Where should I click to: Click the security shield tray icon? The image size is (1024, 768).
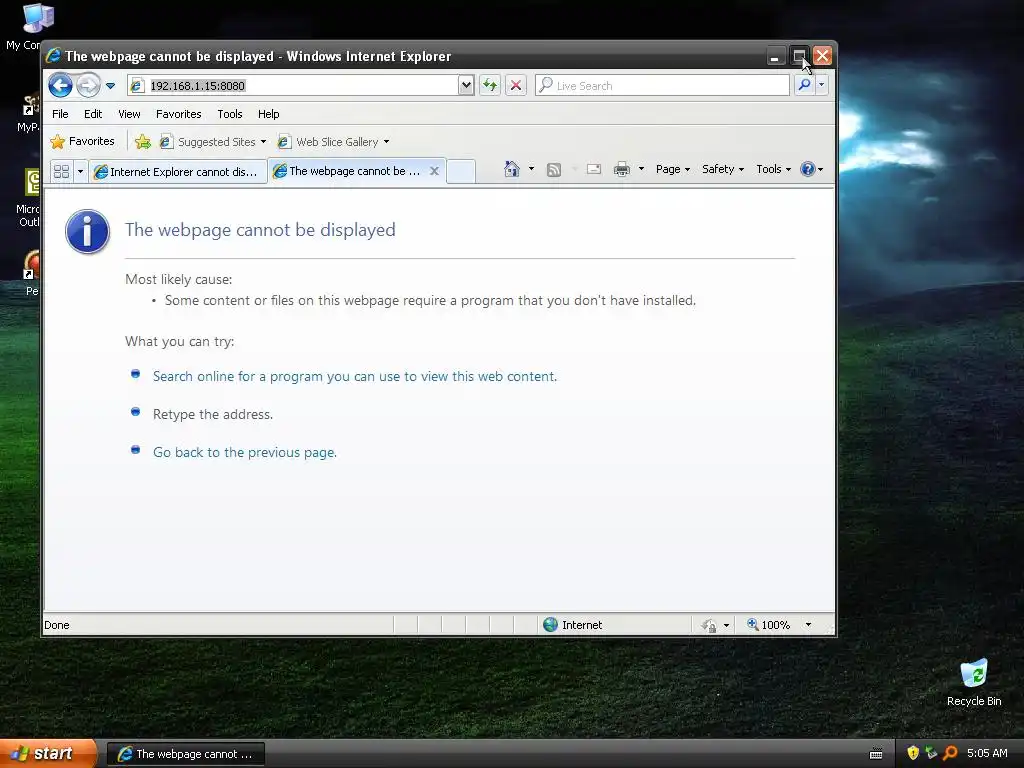point(913,753)
